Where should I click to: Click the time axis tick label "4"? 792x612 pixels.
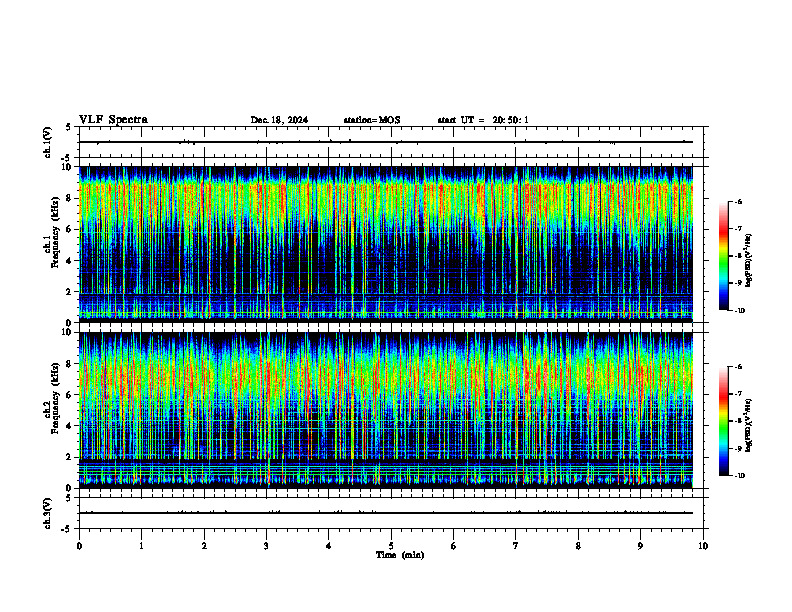(329, 546)
